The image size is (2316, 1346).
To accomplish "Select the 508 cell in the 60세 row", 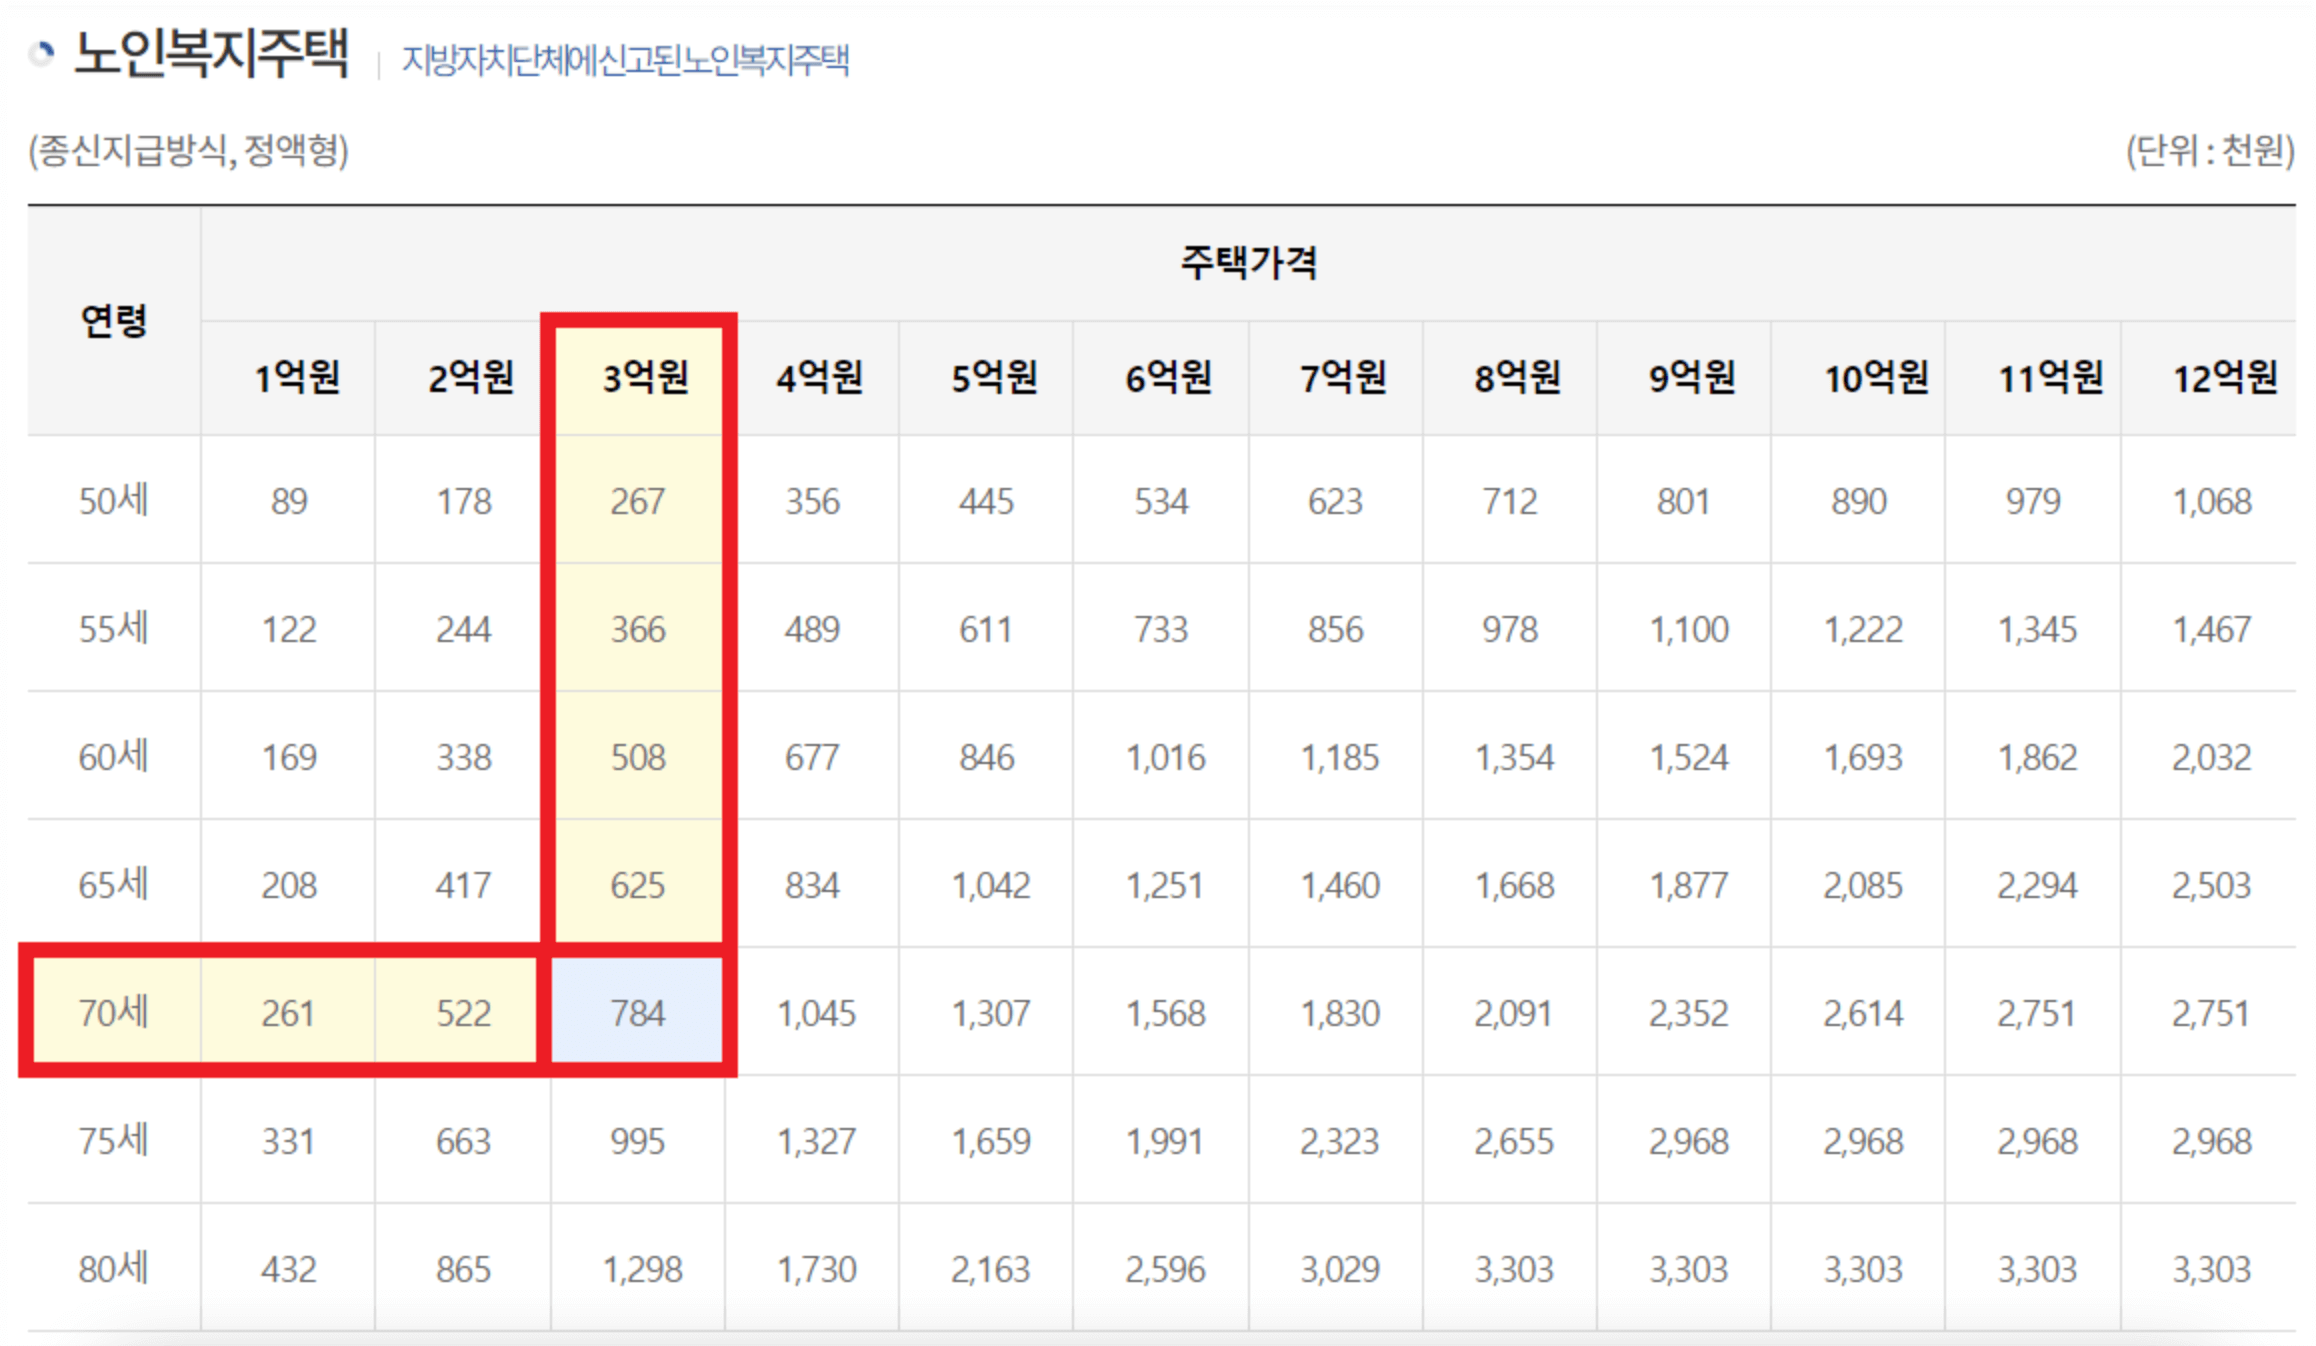I will [x=637, y=757].
